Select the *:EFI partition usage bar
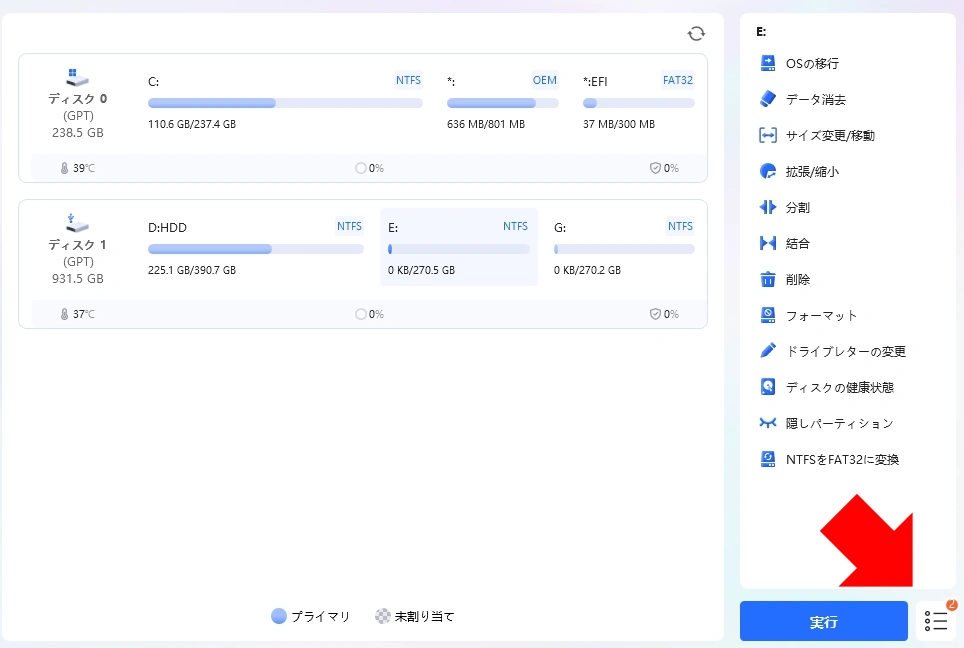Viewport: 964px width, 648px height. (x=639, y=103)
